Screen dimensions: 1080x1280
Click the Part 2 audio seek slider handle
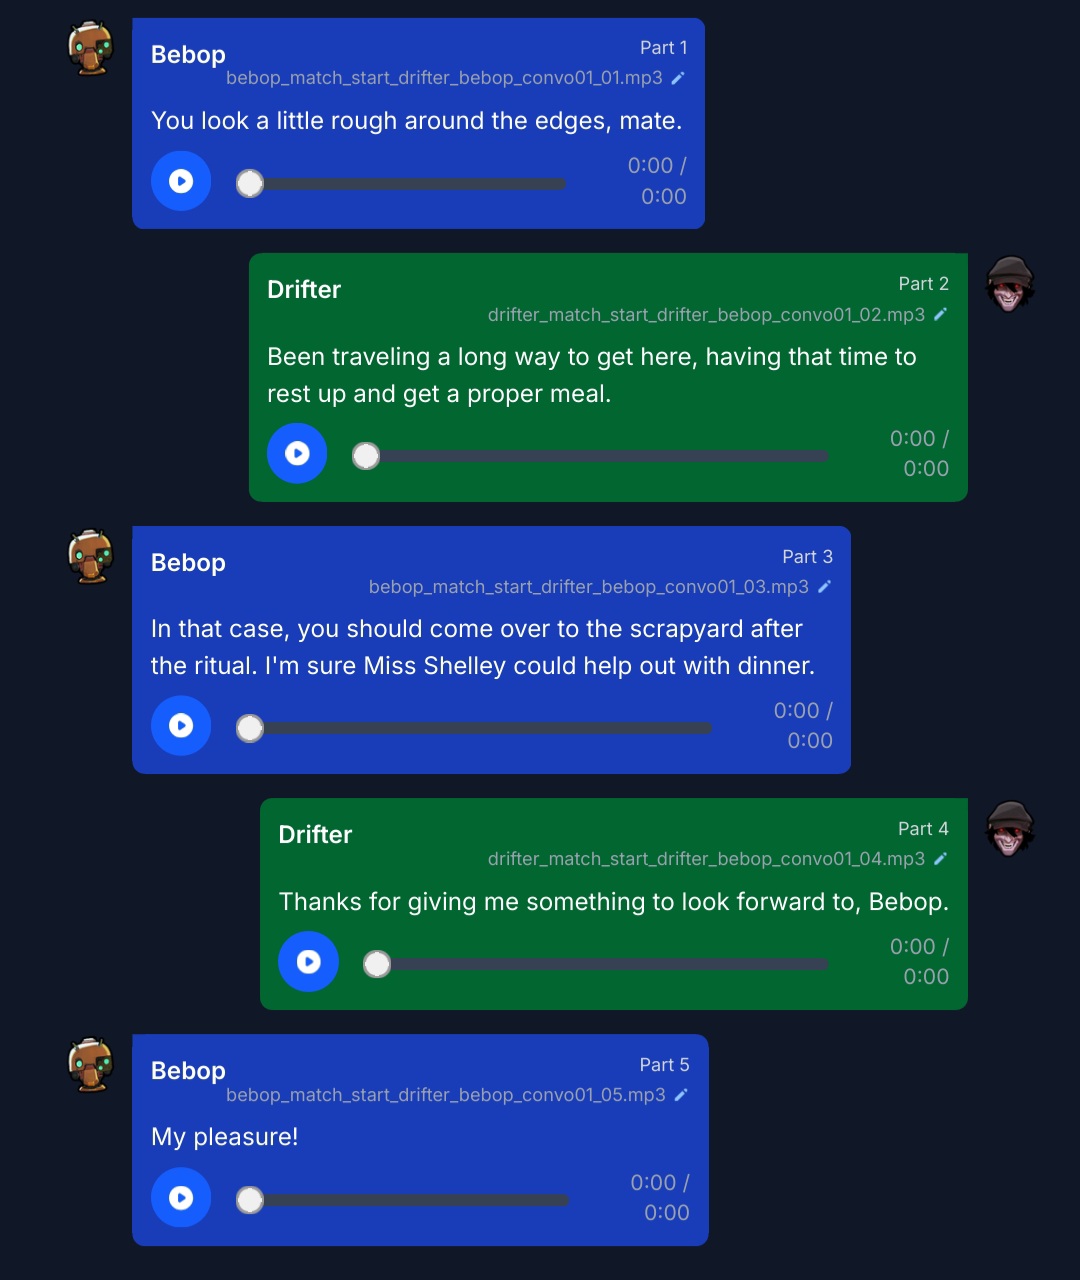click(366, 456)
